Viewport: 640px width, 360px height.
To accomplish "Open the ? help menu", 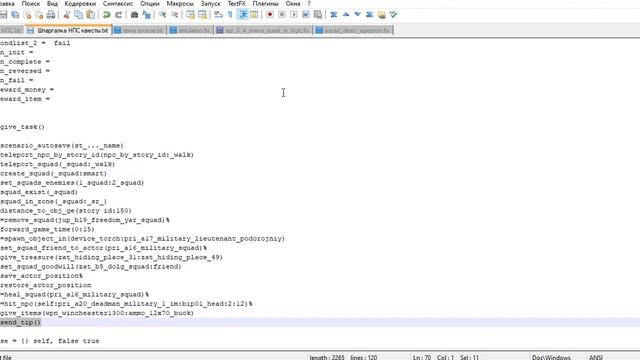I will tap(309, 4).
